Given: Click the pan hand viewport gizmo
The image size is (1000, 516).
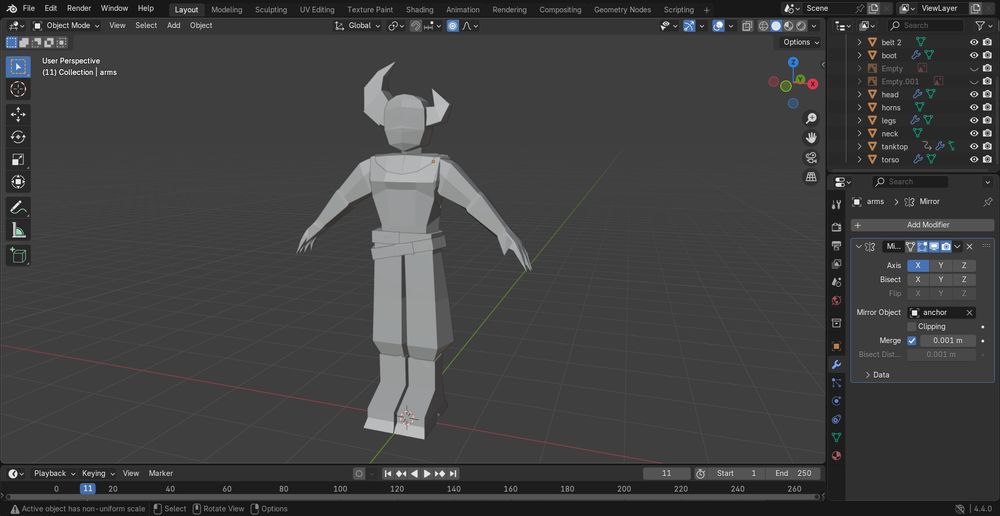Looking at the screenshot, I should click(811, 138).
